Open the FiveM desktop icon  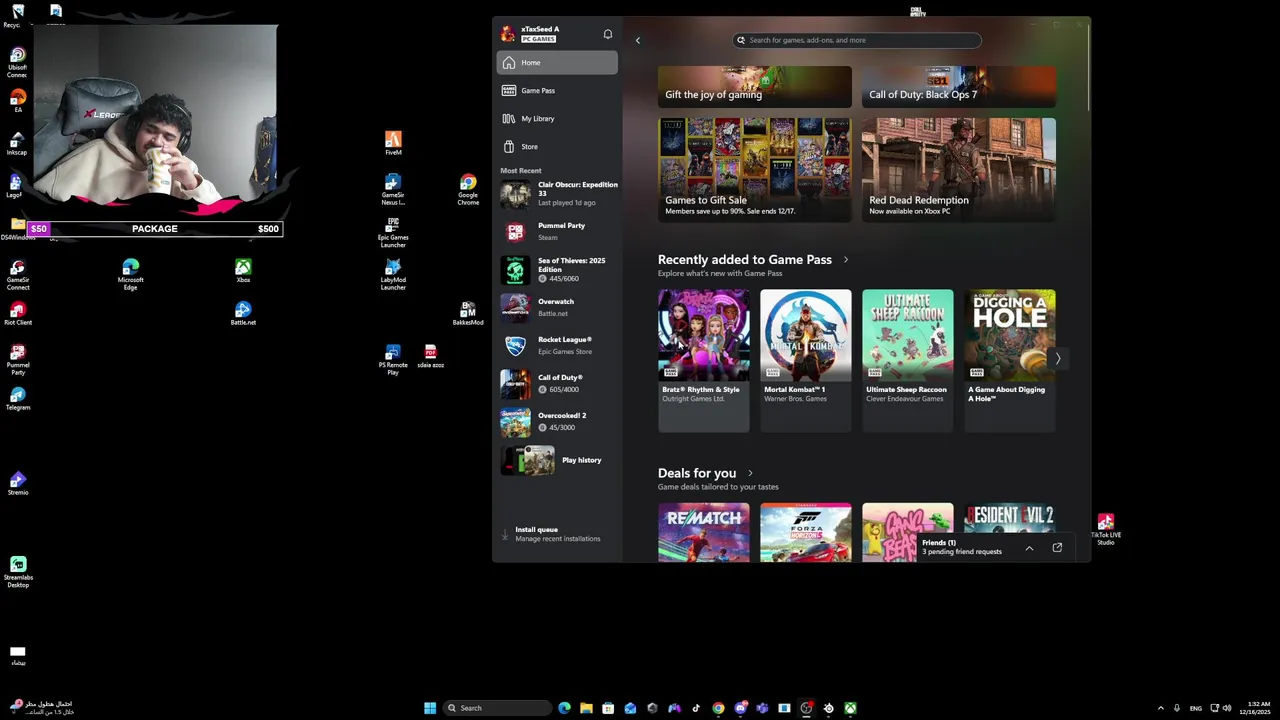click(393, 144)
